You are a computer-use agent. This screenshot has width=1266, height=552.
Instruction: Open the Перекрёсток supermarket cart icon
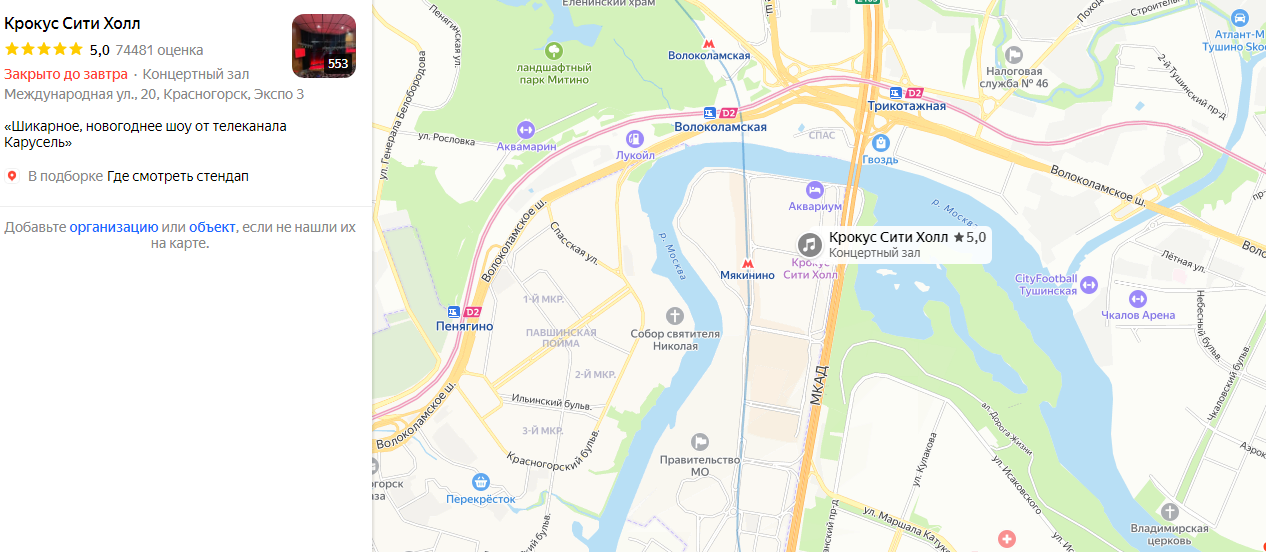[x=481, y=482]
